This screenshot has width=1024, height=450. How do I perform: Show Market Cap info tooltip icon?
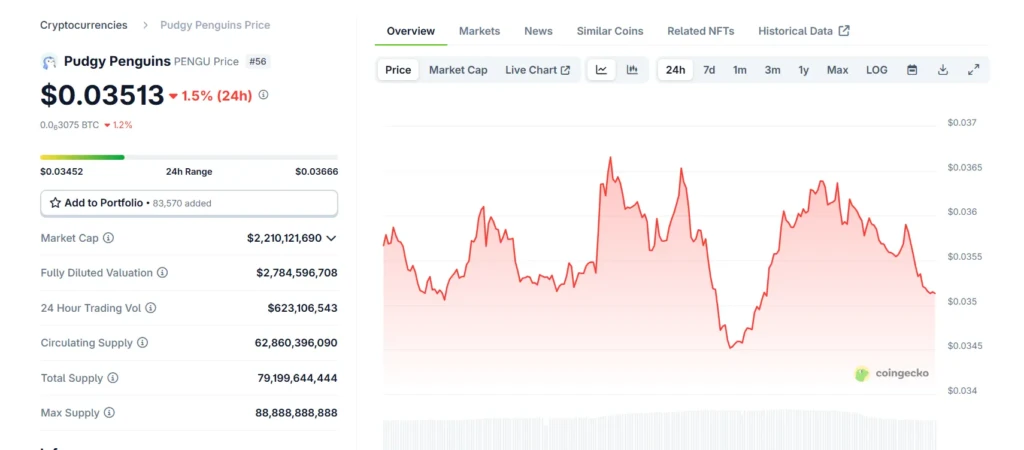click(x=108, y=238)
